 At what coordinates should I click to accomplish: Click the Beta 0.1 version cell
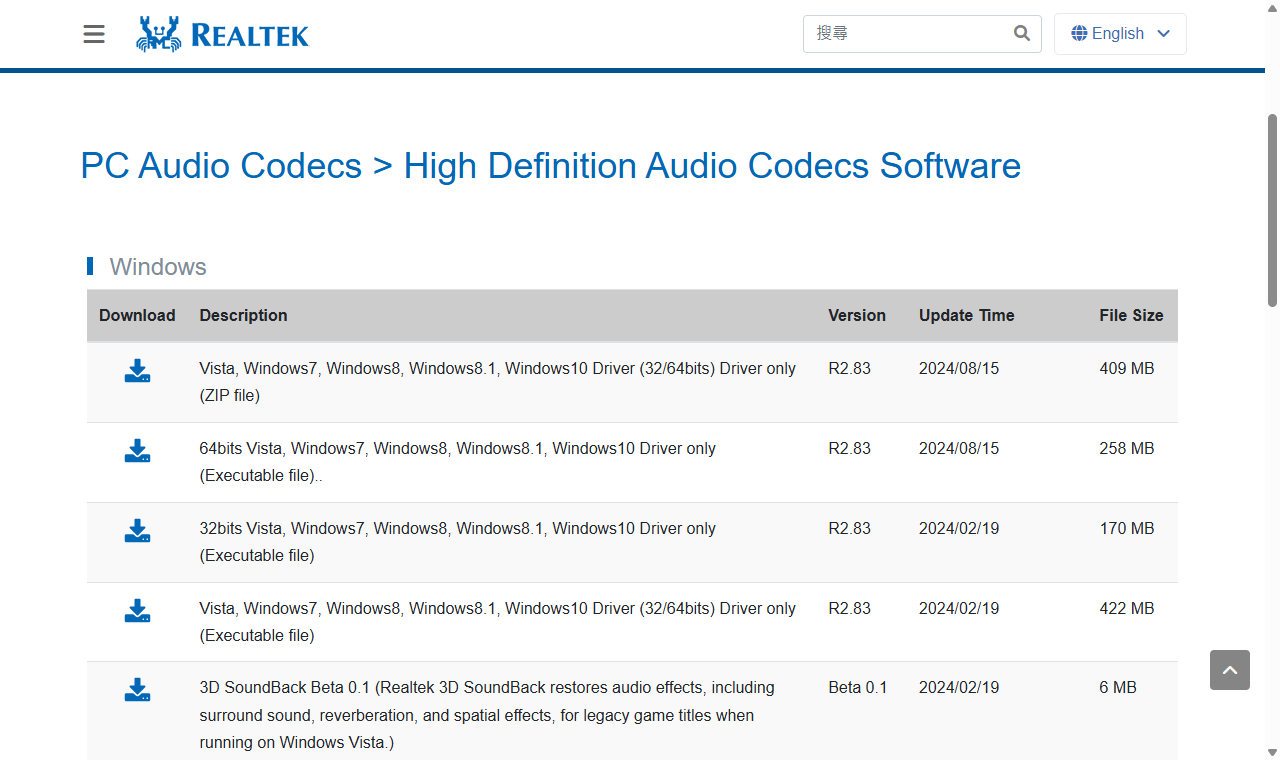858,687
